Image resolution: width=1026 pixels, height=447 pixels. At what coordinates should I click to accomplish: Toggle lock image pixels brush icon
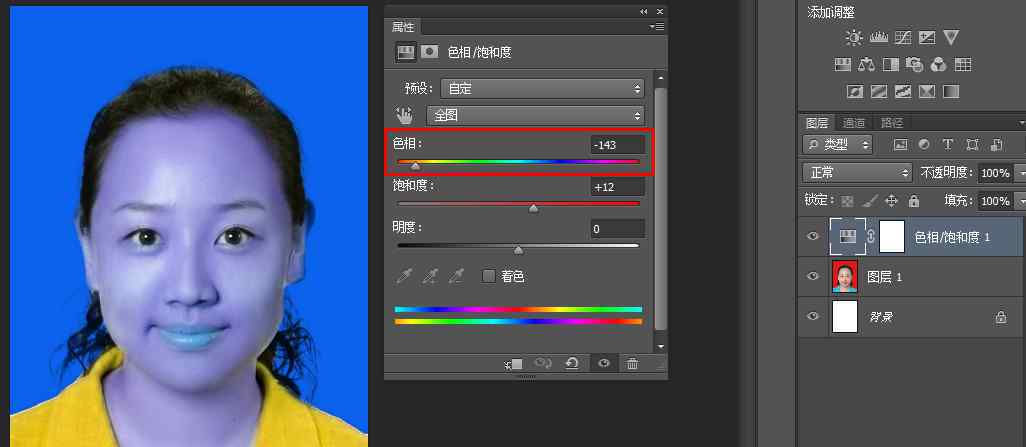[870, 201]
